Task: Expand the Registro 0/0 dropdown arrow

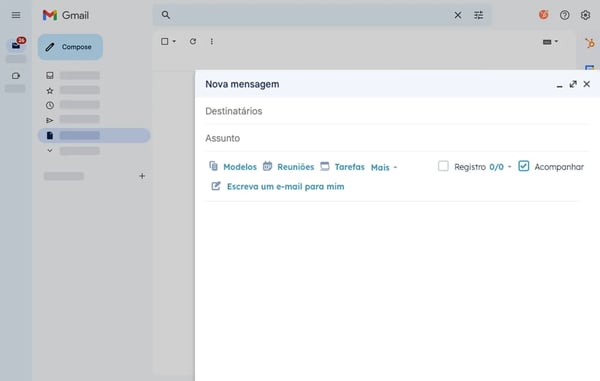Action: [x=509, y=167]
